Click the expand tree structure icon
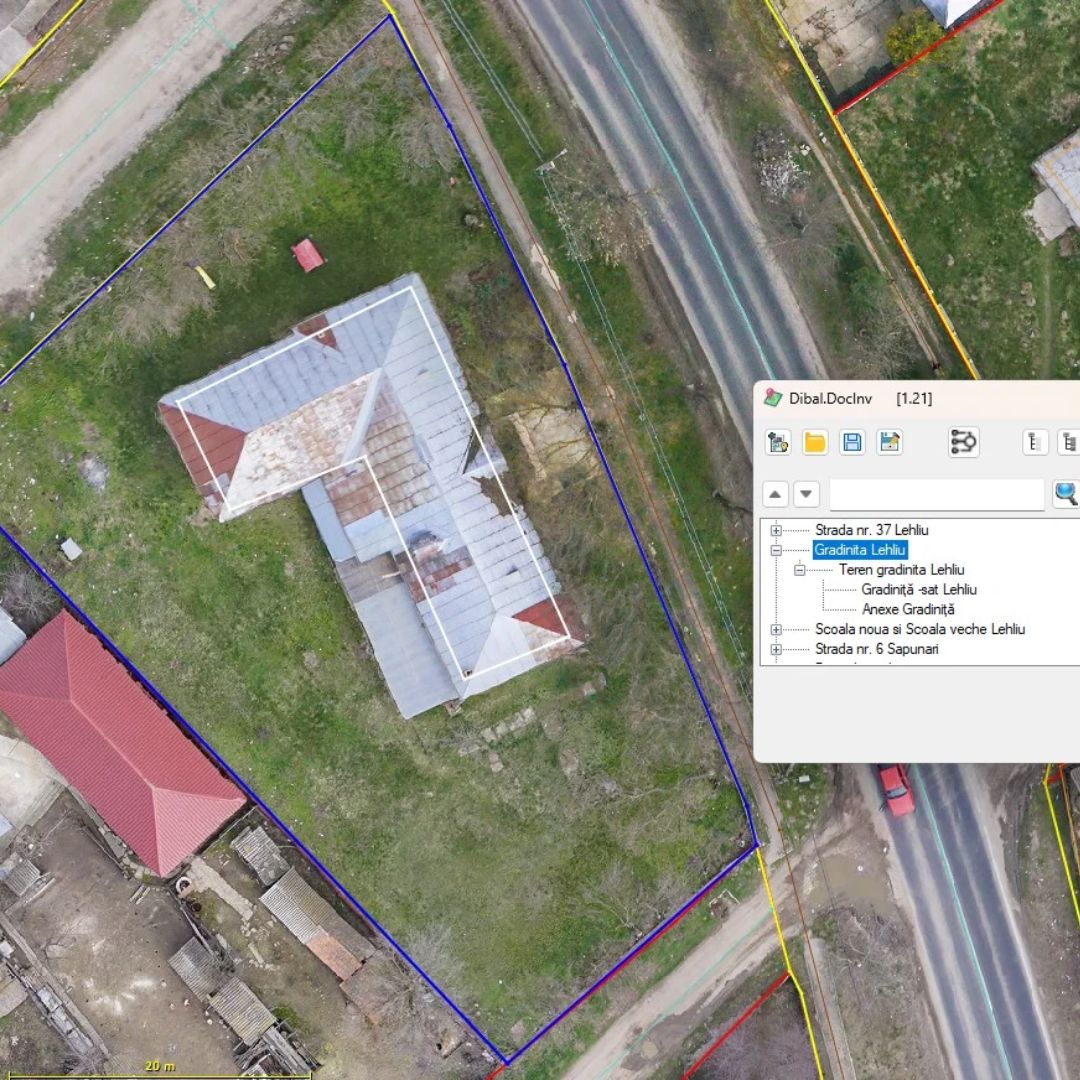 click(1069, 442)
